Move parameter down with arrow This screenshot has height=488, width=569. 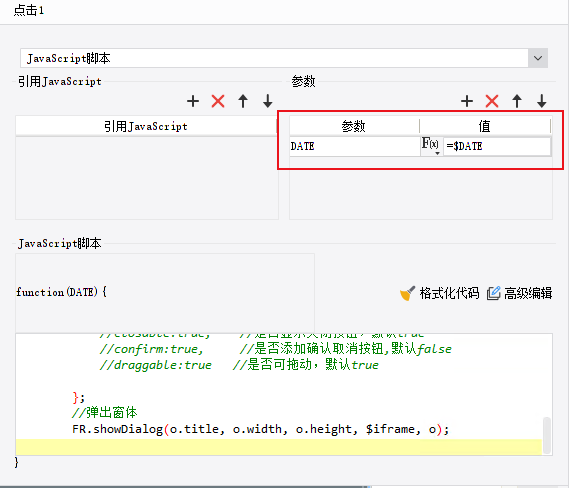click(541, 101)
